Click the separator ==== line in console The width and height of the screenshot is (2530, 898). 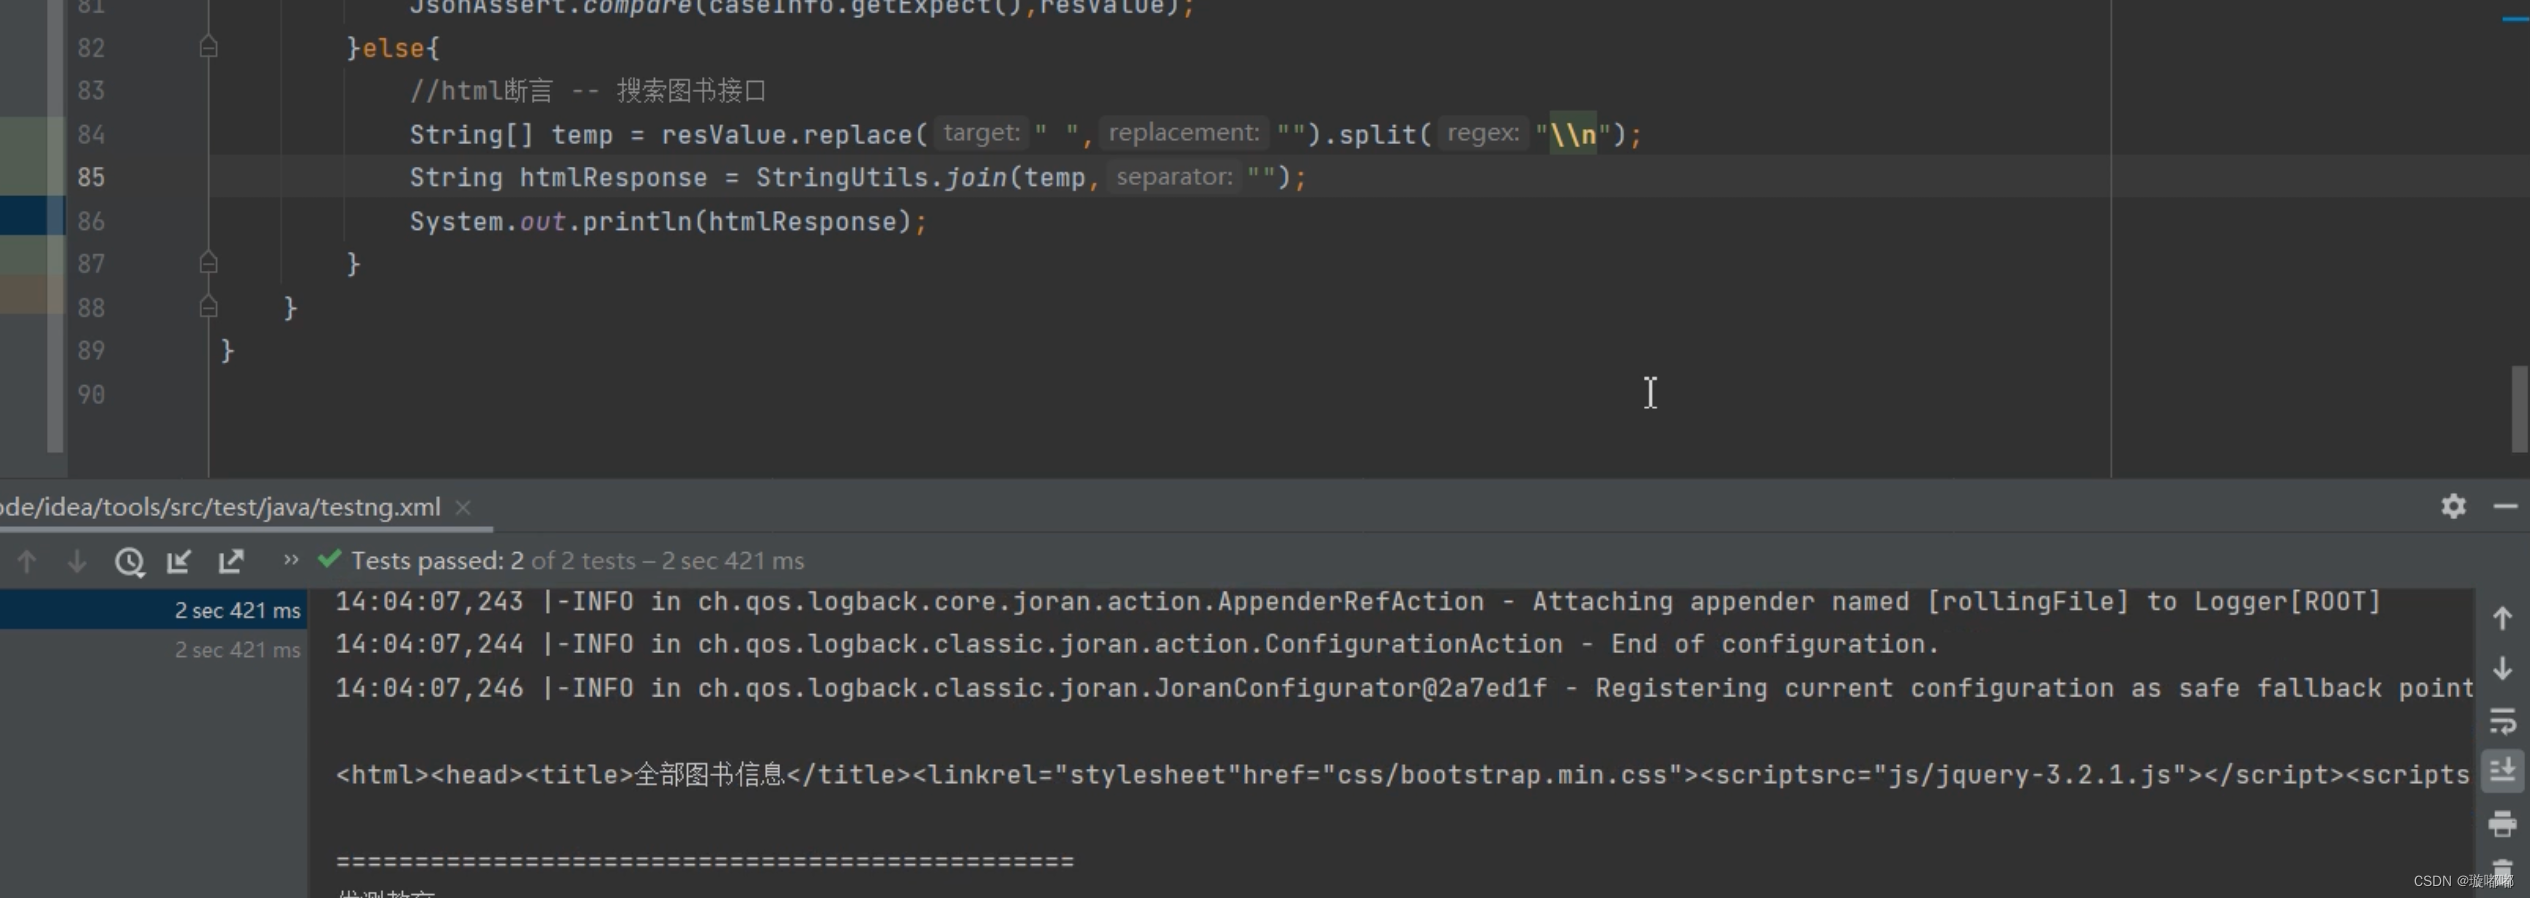coord(705,860)
